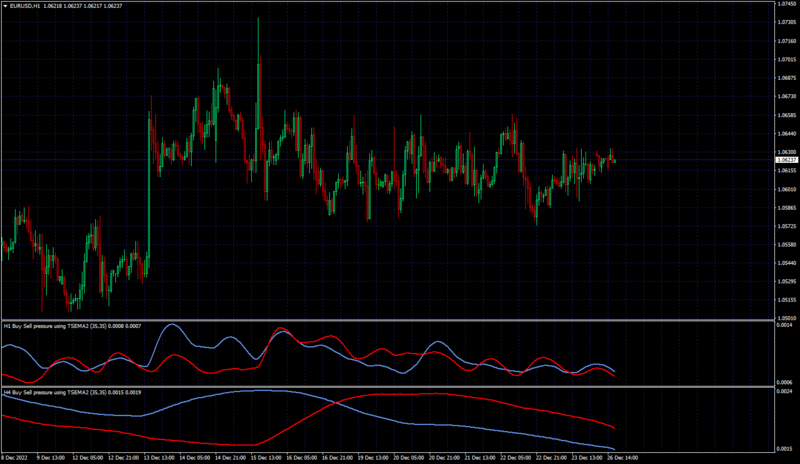Click the 22 Dec 21:00 time axis label
This screenshot has width=800, height=464.
(x=551, y=458)
